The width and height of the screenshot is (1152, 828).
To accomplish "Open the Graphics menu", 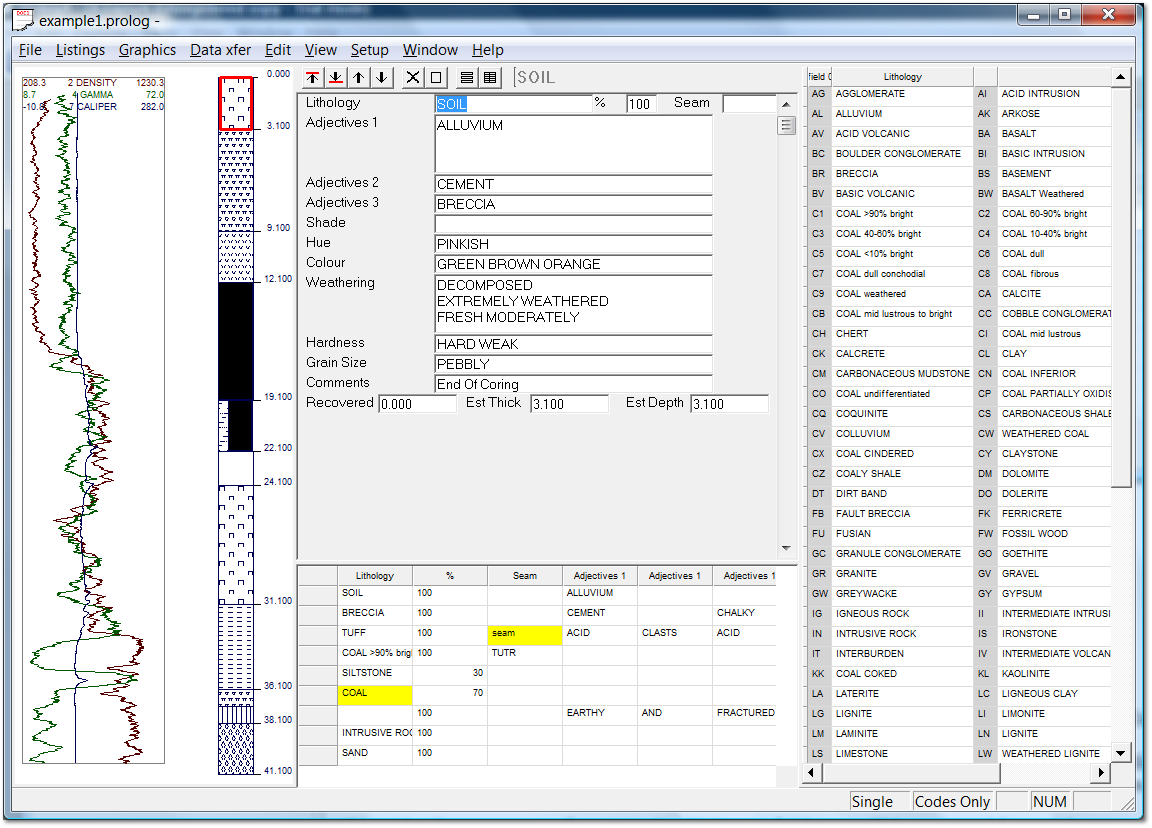I will click(147, 50).
